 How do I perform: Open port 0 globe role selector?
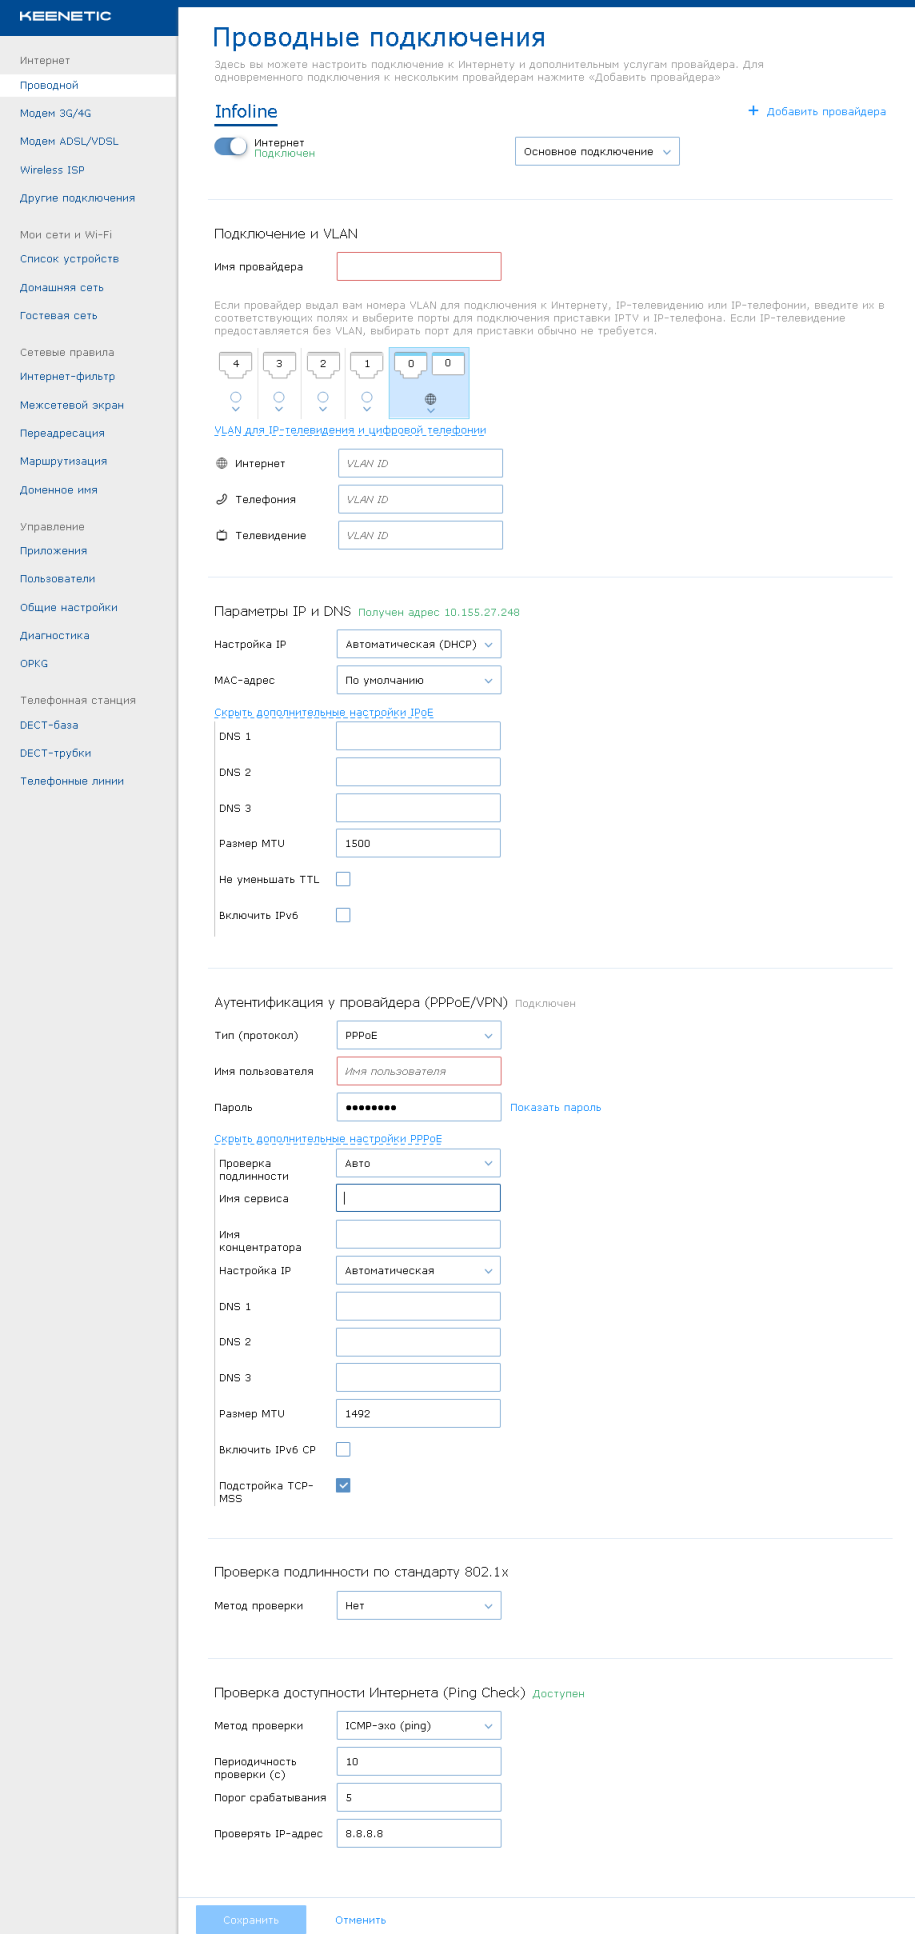pos(431,403)
